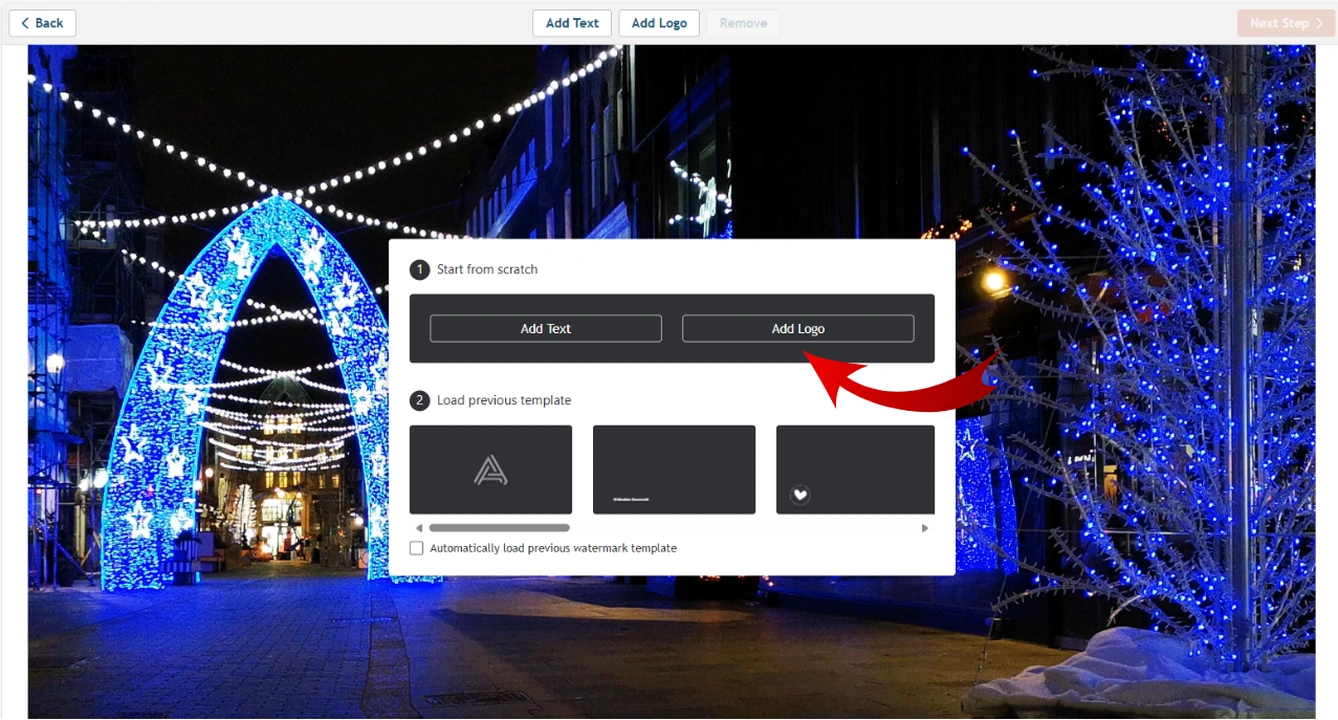The image size is (1338, 720).
Task: Click Add Text in the top toolbar
Action: pos(572,23)
